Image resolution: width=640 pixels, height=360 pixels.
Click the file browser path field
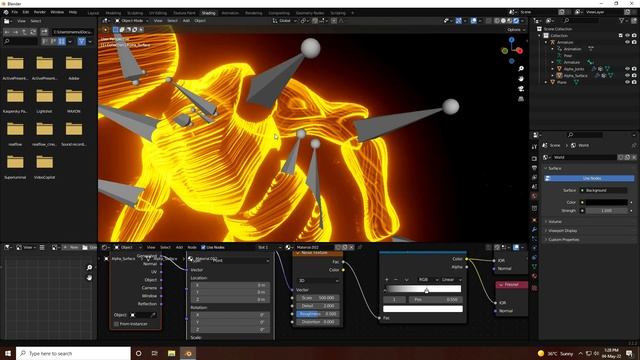[73, 32]
